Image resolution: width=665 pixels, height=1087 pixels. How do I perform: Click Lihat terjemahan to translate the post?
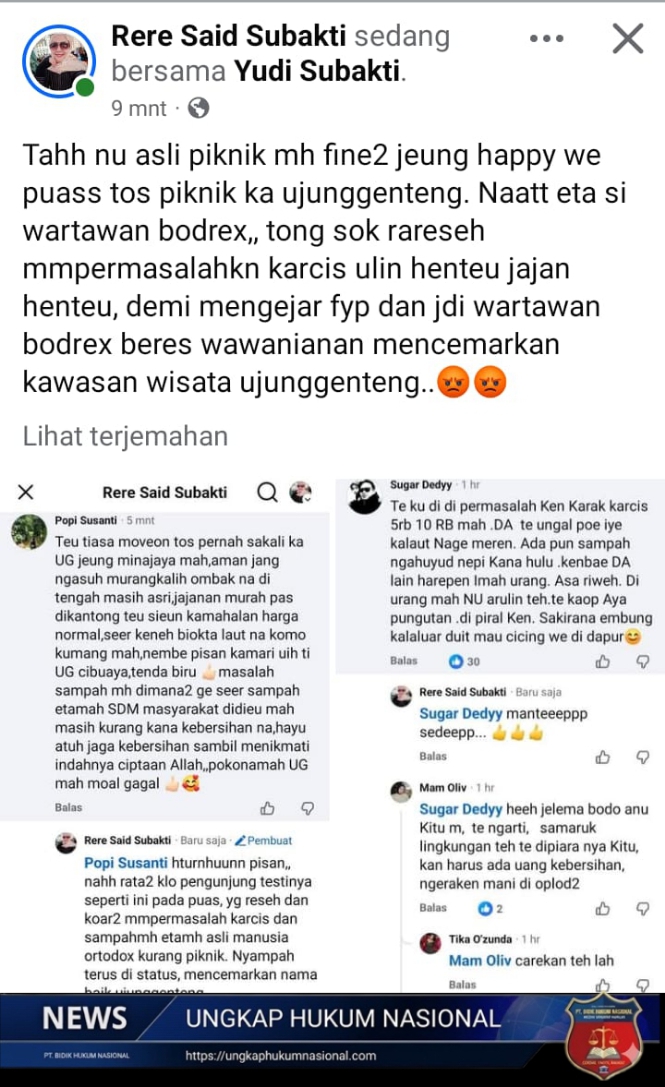click(x=125, y=436)
